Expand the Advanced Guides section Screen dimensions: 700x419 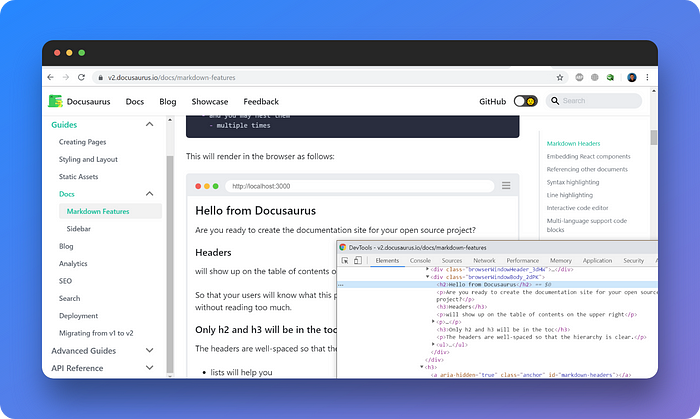coord(150,351)
